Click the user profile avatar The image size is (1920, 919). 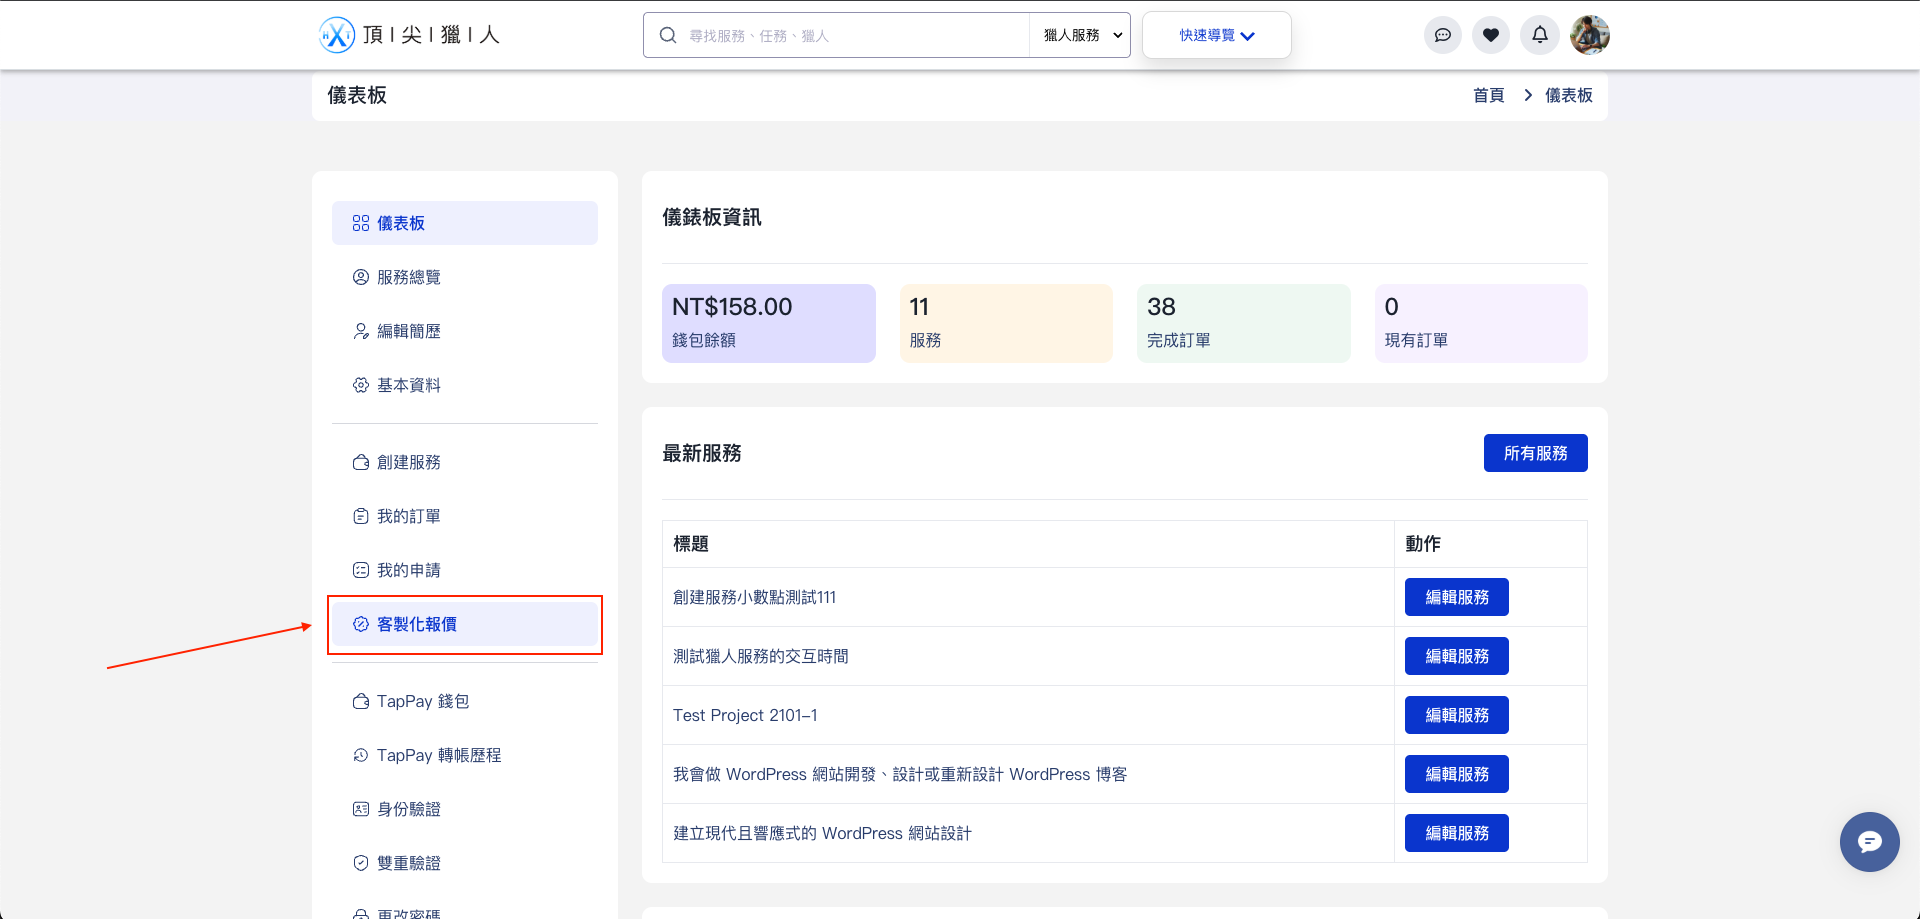coord(1589,35)
